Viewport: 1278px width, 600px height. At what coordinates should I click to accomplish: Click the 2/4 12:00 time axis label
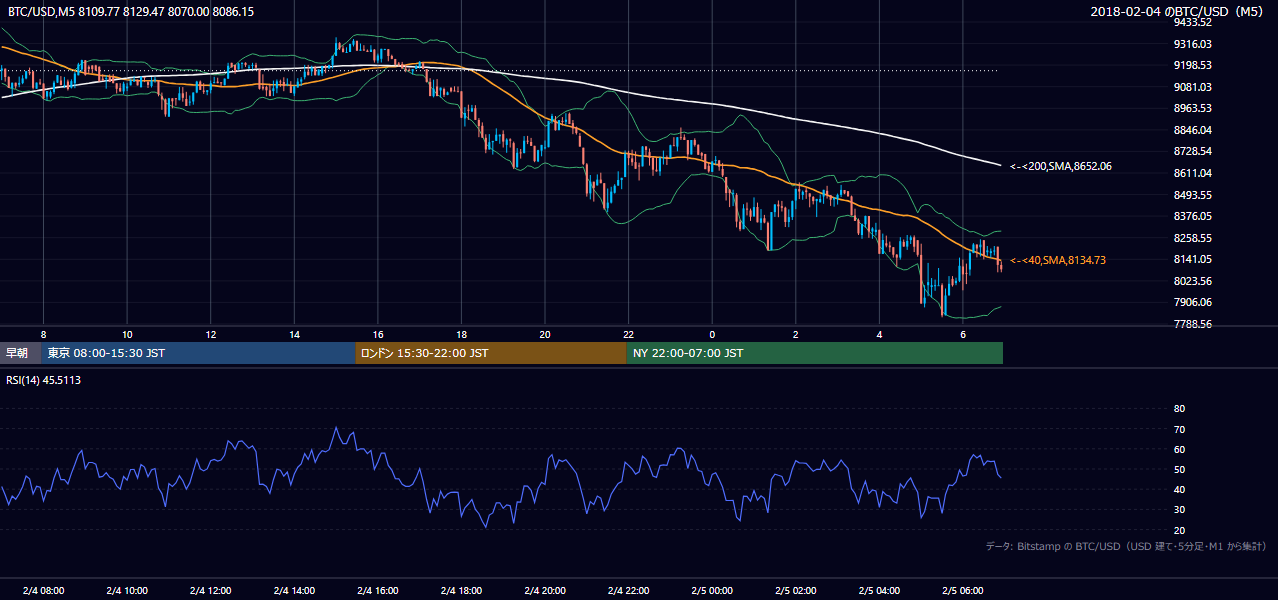pyautogui.click(x=211, y=590)
